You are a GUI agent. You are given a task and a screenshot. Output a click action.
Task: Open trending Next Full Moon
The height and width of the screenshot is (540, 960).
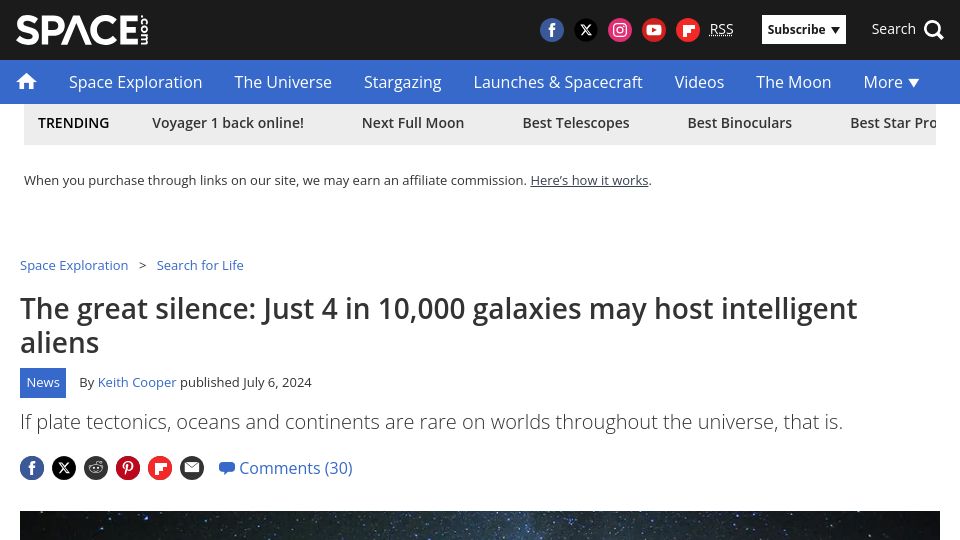[x=413, y=123]
